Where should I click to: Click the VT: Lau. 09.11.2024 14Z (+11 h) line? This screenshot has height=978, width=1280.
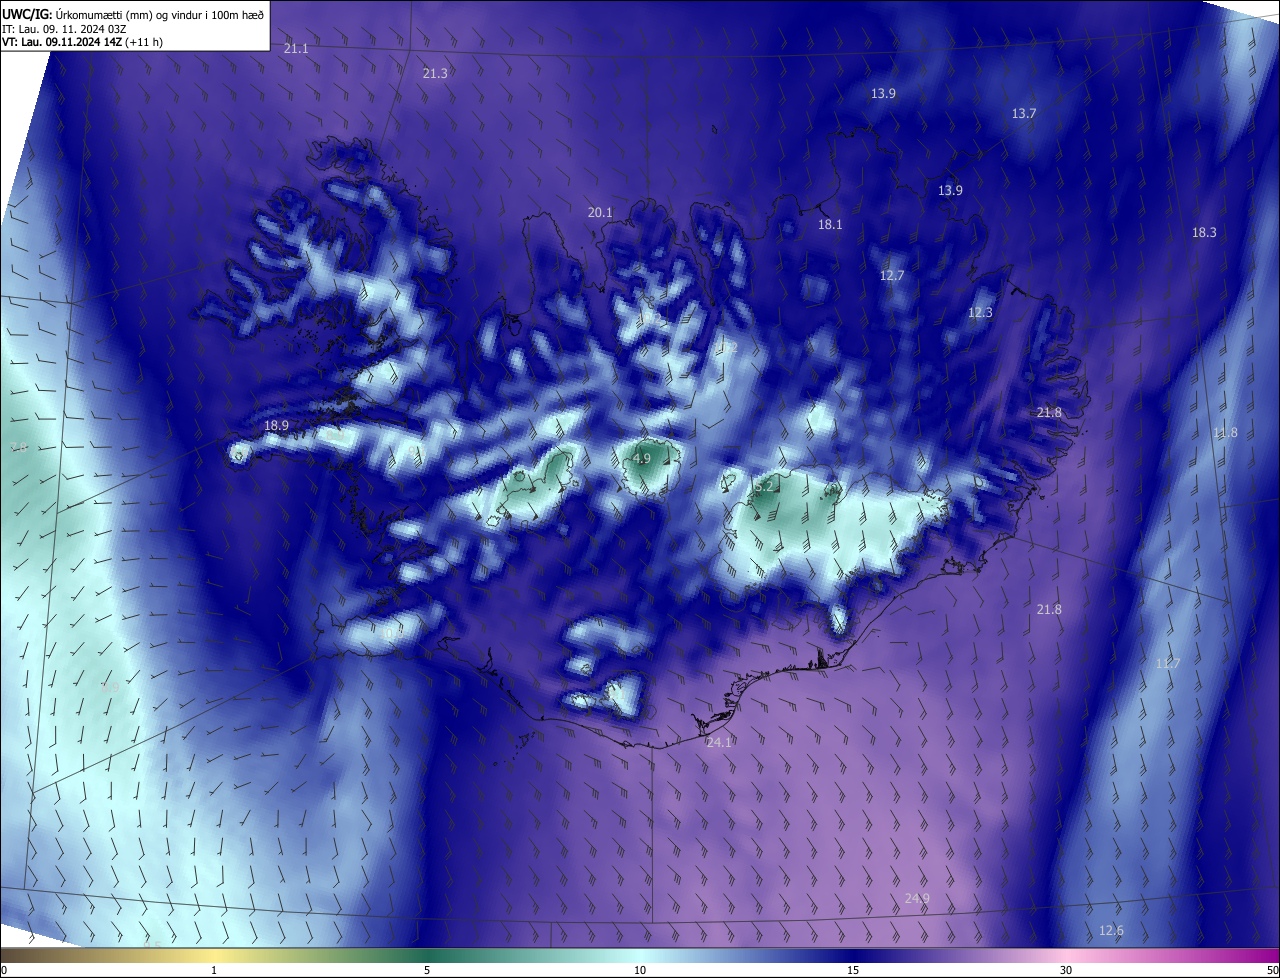(x=83, y=42)
